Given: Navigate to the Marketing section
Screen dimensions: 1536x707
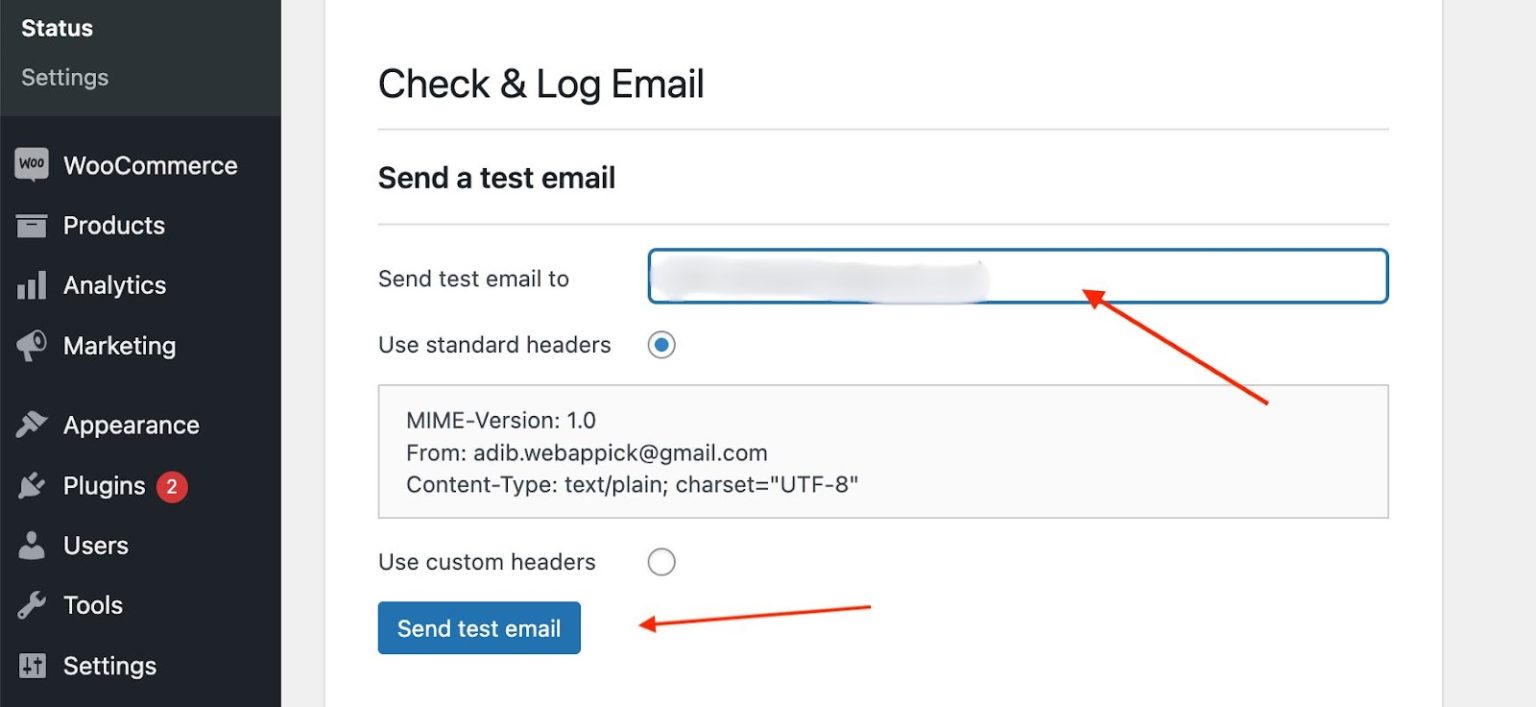Looking at the screenshot, I should pos(120,345).
